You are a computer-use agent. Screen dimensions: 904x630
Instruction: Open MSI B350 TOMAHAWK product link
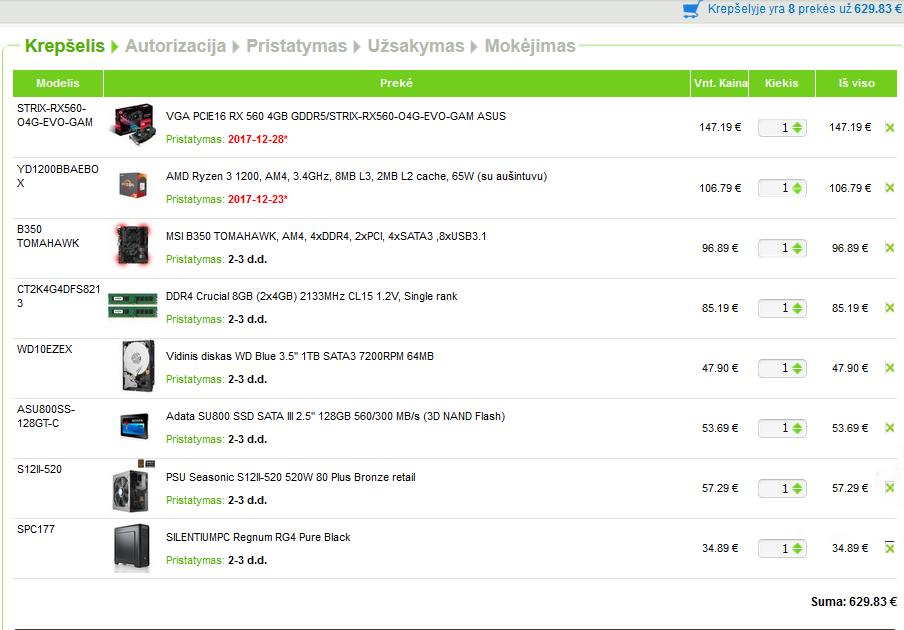[x=326, y=236]
